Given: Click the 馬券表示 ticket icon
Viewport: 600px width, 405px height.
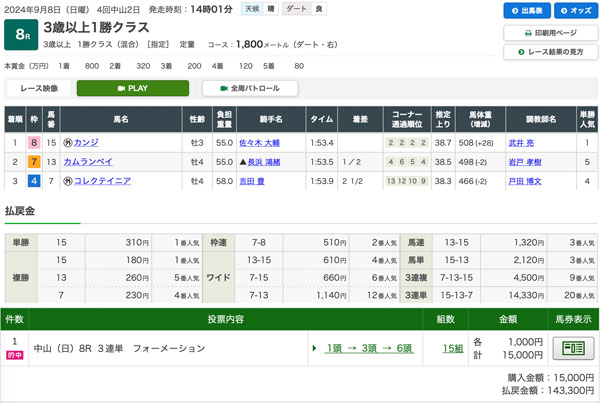Looking at the screenshot, I should click(573, 348).
